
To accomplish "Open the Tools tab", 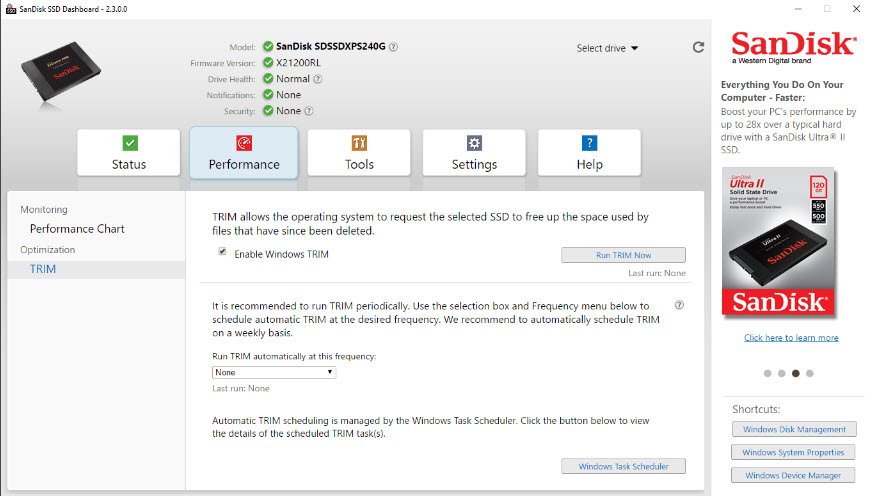I will [359, 153].
